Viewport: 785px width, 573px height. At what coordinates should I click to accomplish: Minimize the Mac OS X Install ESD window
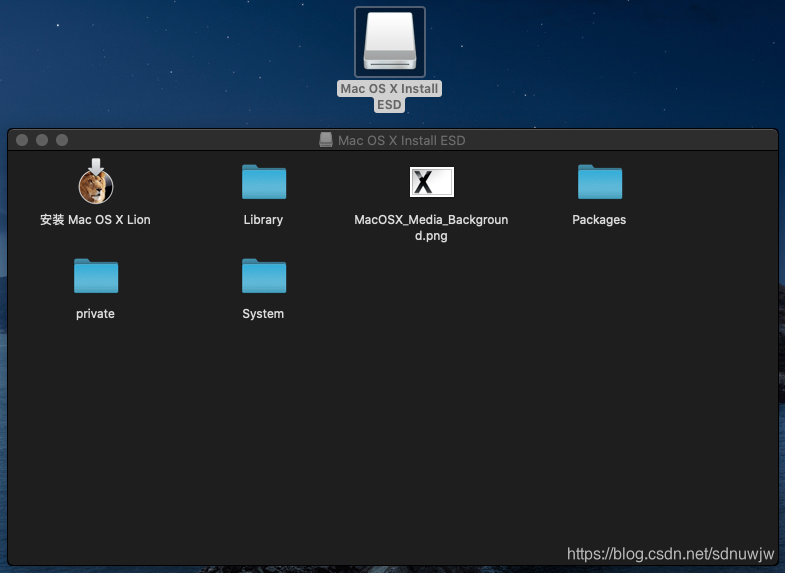42,140
